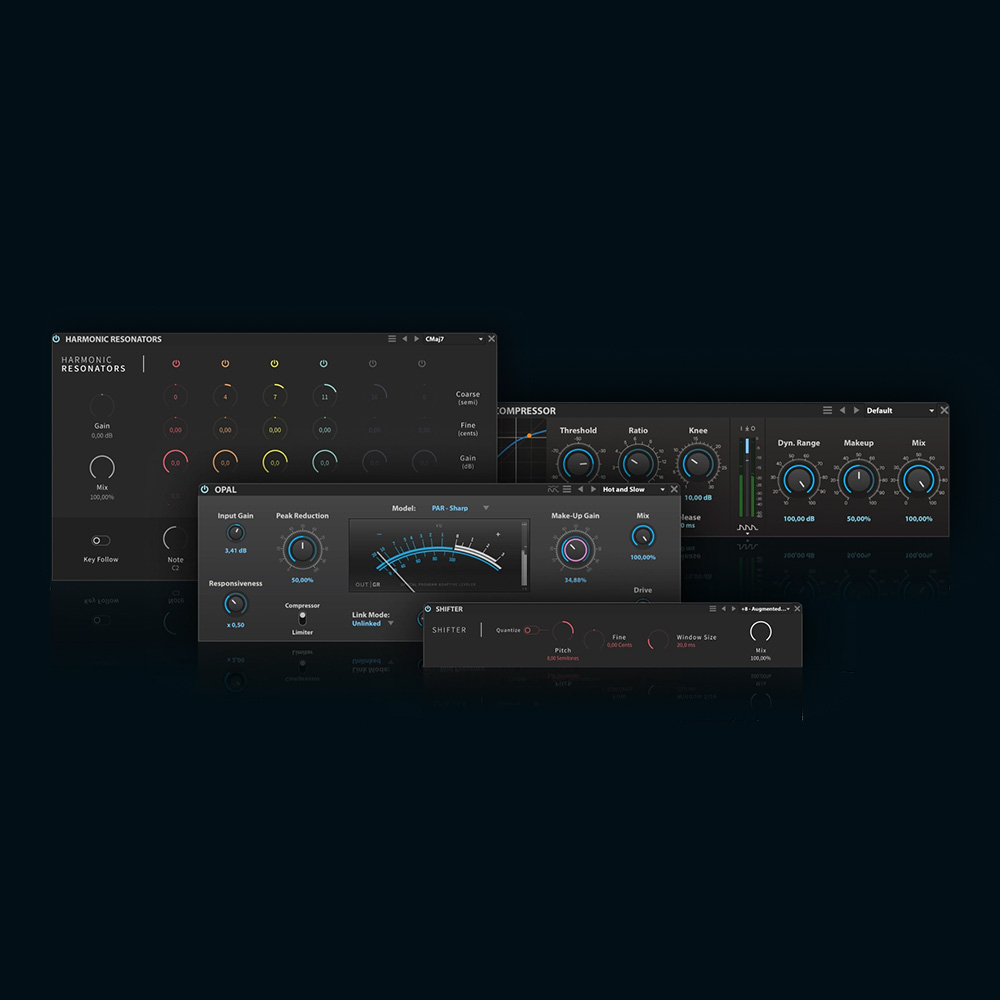Open the Compressor hamburger menu
The height and width of the screenshot is (1000, 1000).
(x=828, y=410)
